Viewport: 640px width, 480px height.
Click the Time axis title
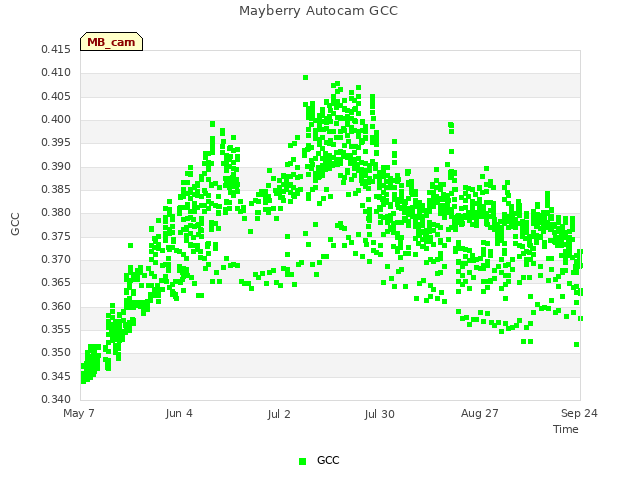coord(566,429)
